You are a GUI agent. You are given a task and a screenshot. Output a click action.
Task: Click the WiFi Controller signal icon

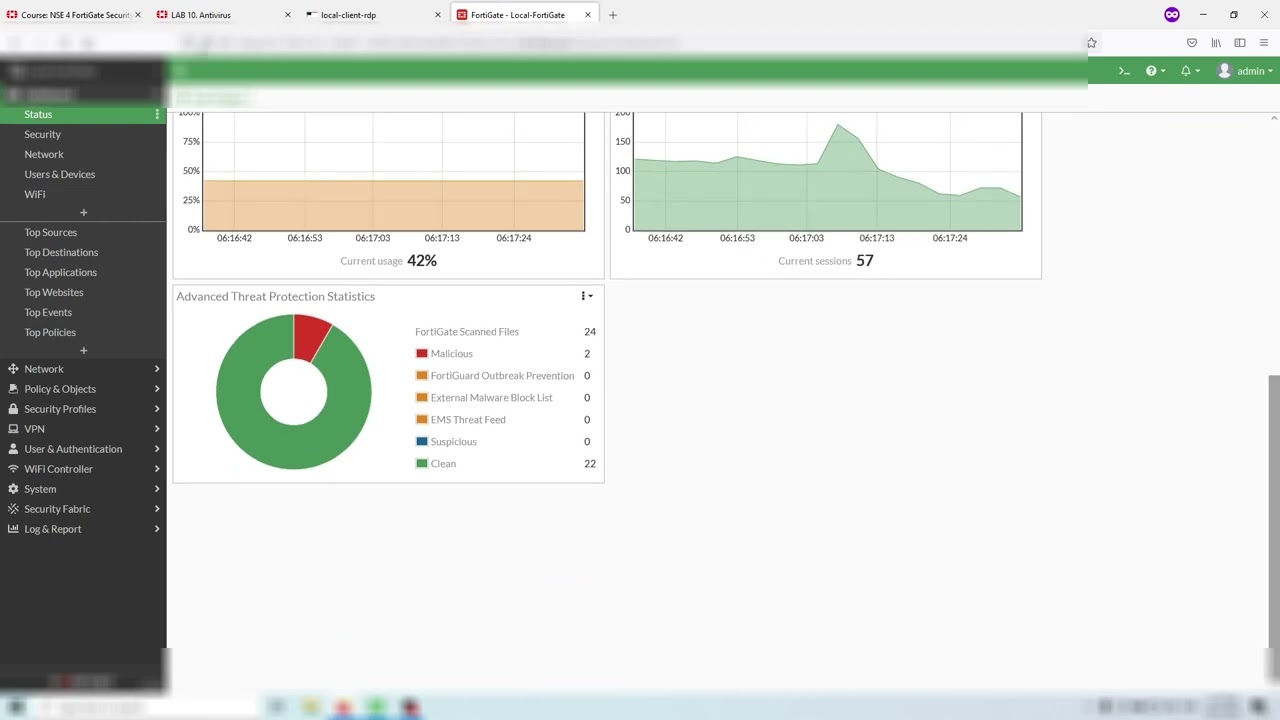point(13,469)
